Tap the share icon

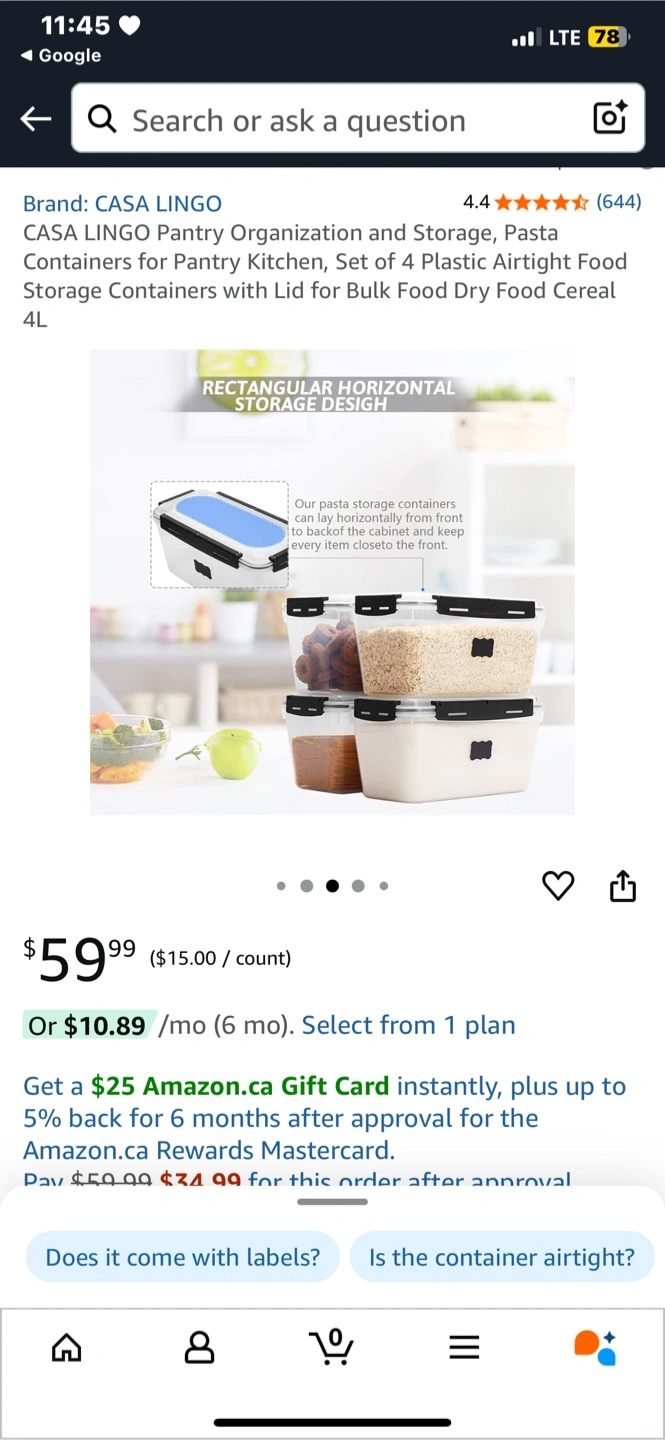[x=623, y=885]
